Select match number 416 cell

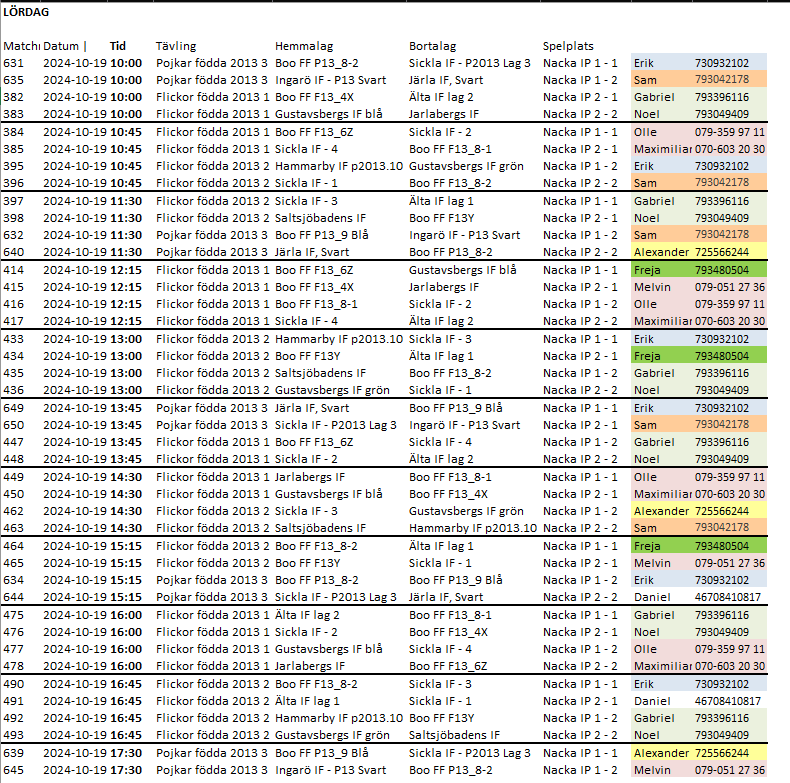[x=13, y=304]
